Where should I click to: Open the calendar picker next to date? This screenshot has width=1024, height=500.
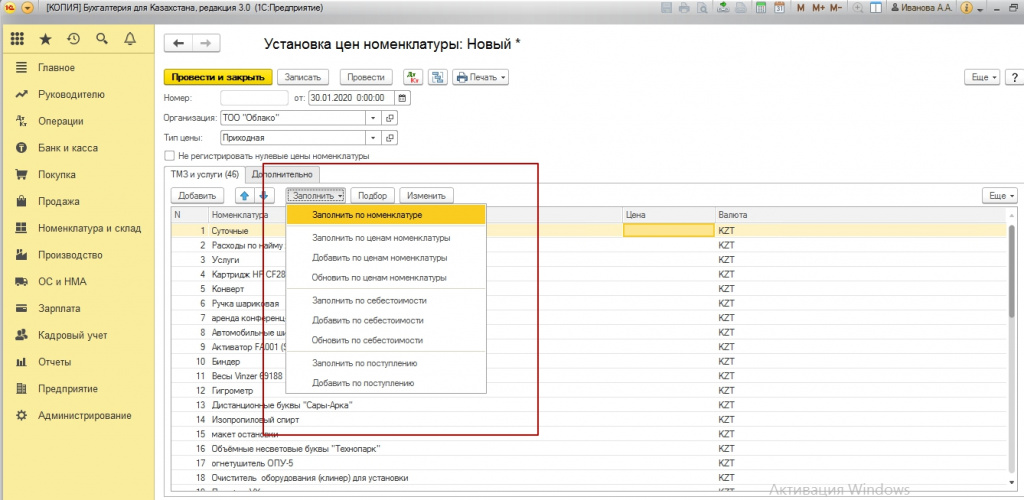(403, 98)
